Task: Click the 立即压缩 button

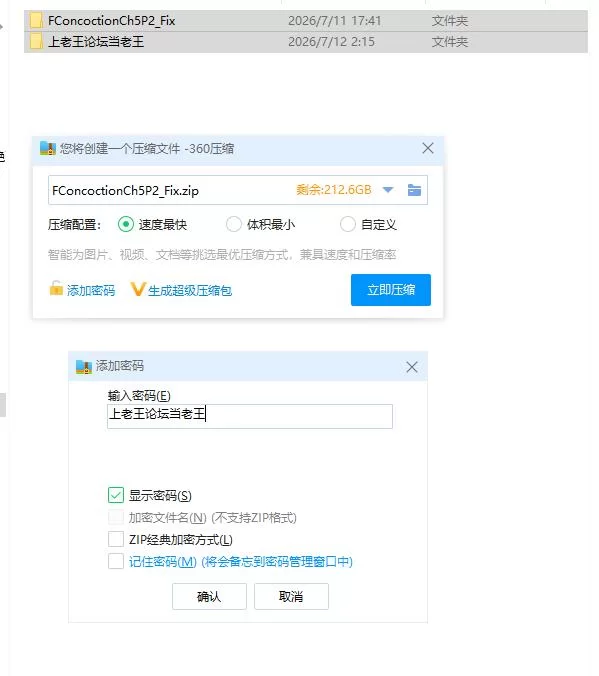Action: (x=391, y=290)
